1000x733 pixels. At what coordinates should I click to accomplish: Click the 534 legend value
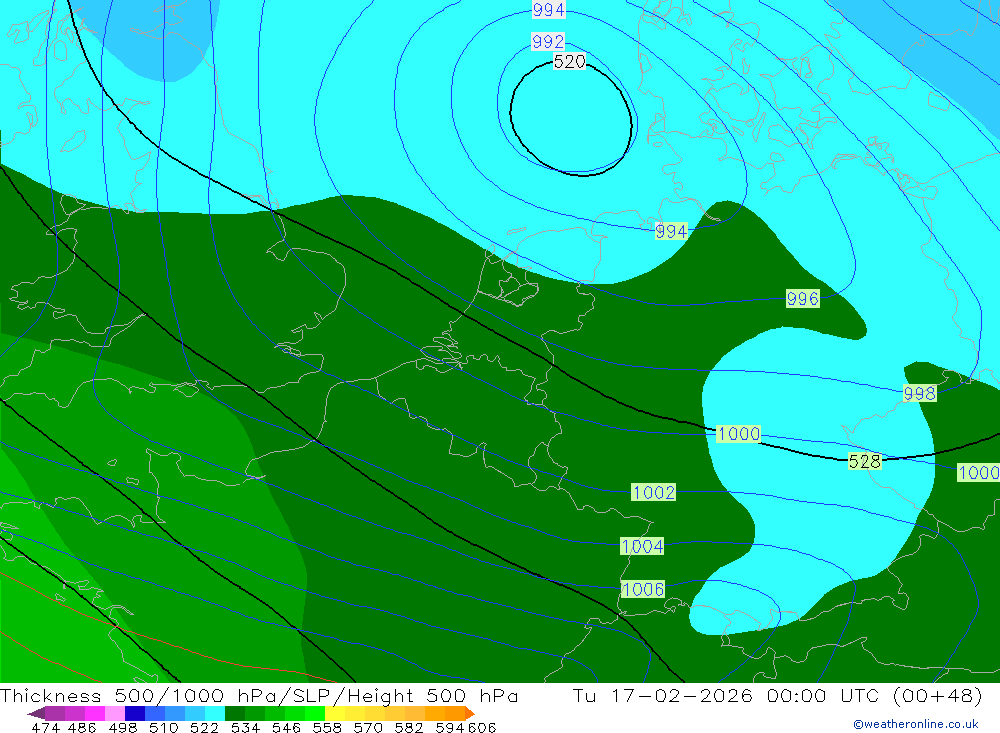[x=245, y=727]
